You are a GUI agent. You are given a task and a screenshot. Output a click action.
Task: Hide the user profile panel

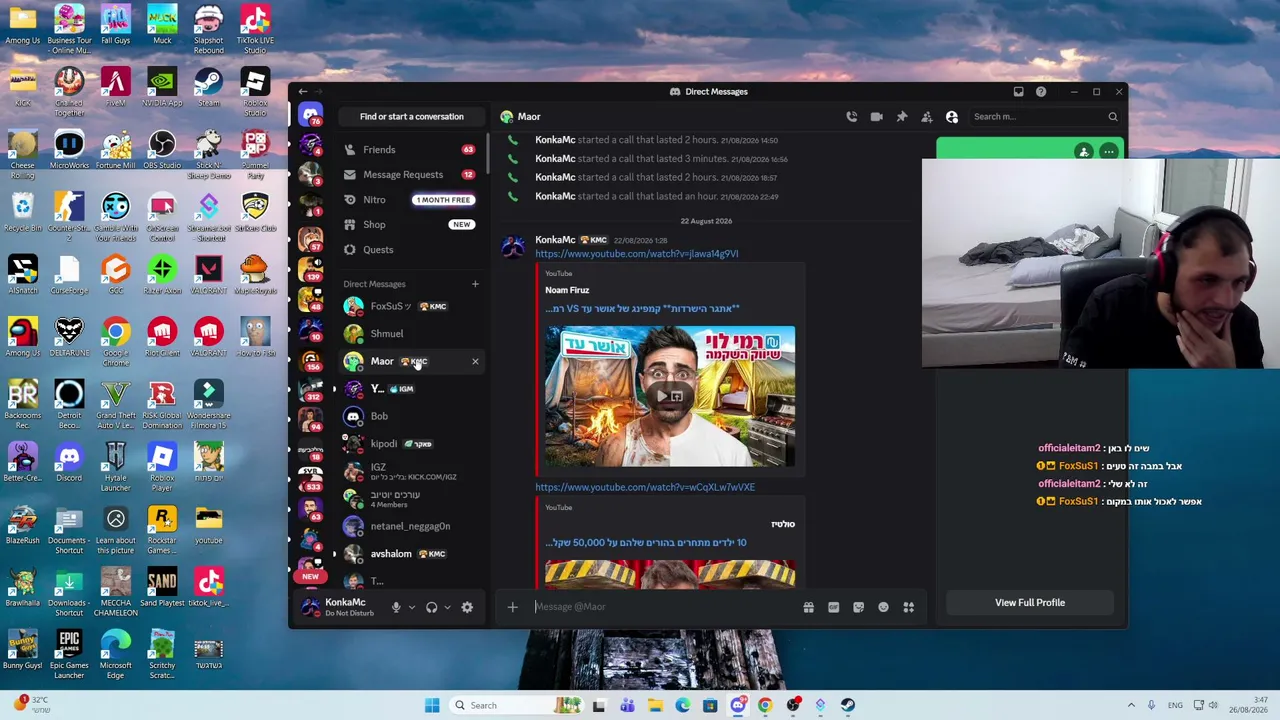pyautogui.click(x=952, y=117)
